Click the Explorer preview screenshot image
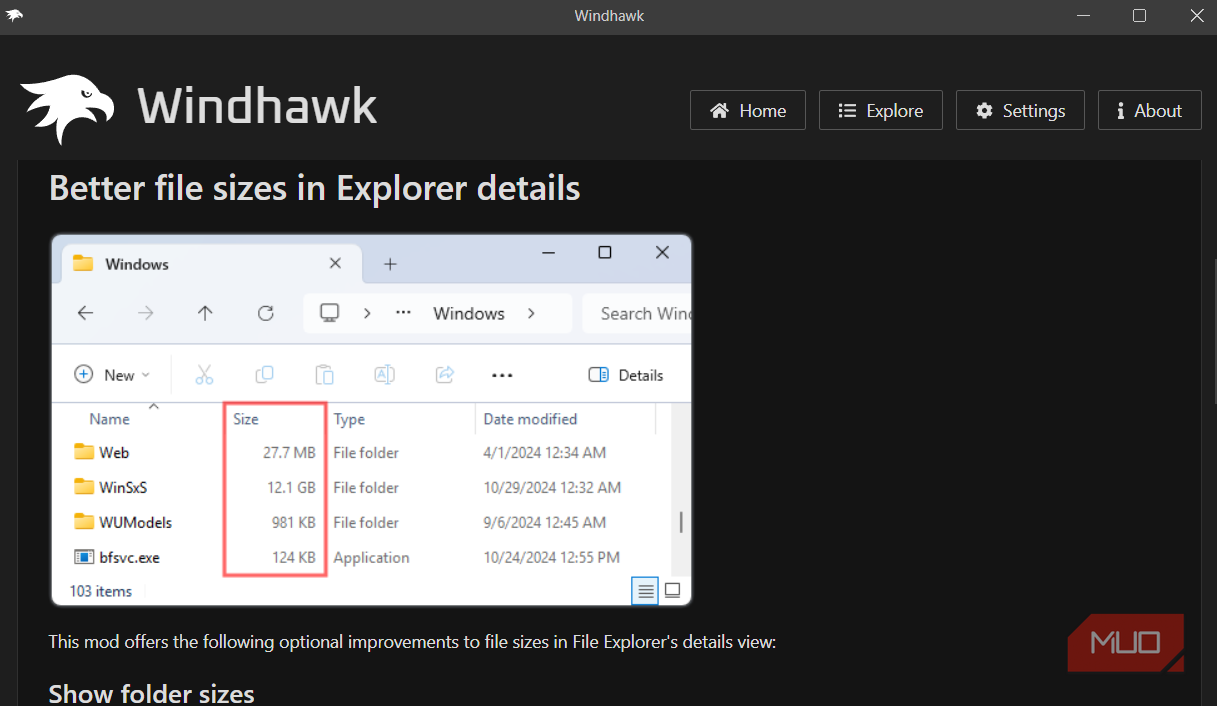This screenshot has height=706, width=1217. (x=371, y=420)
